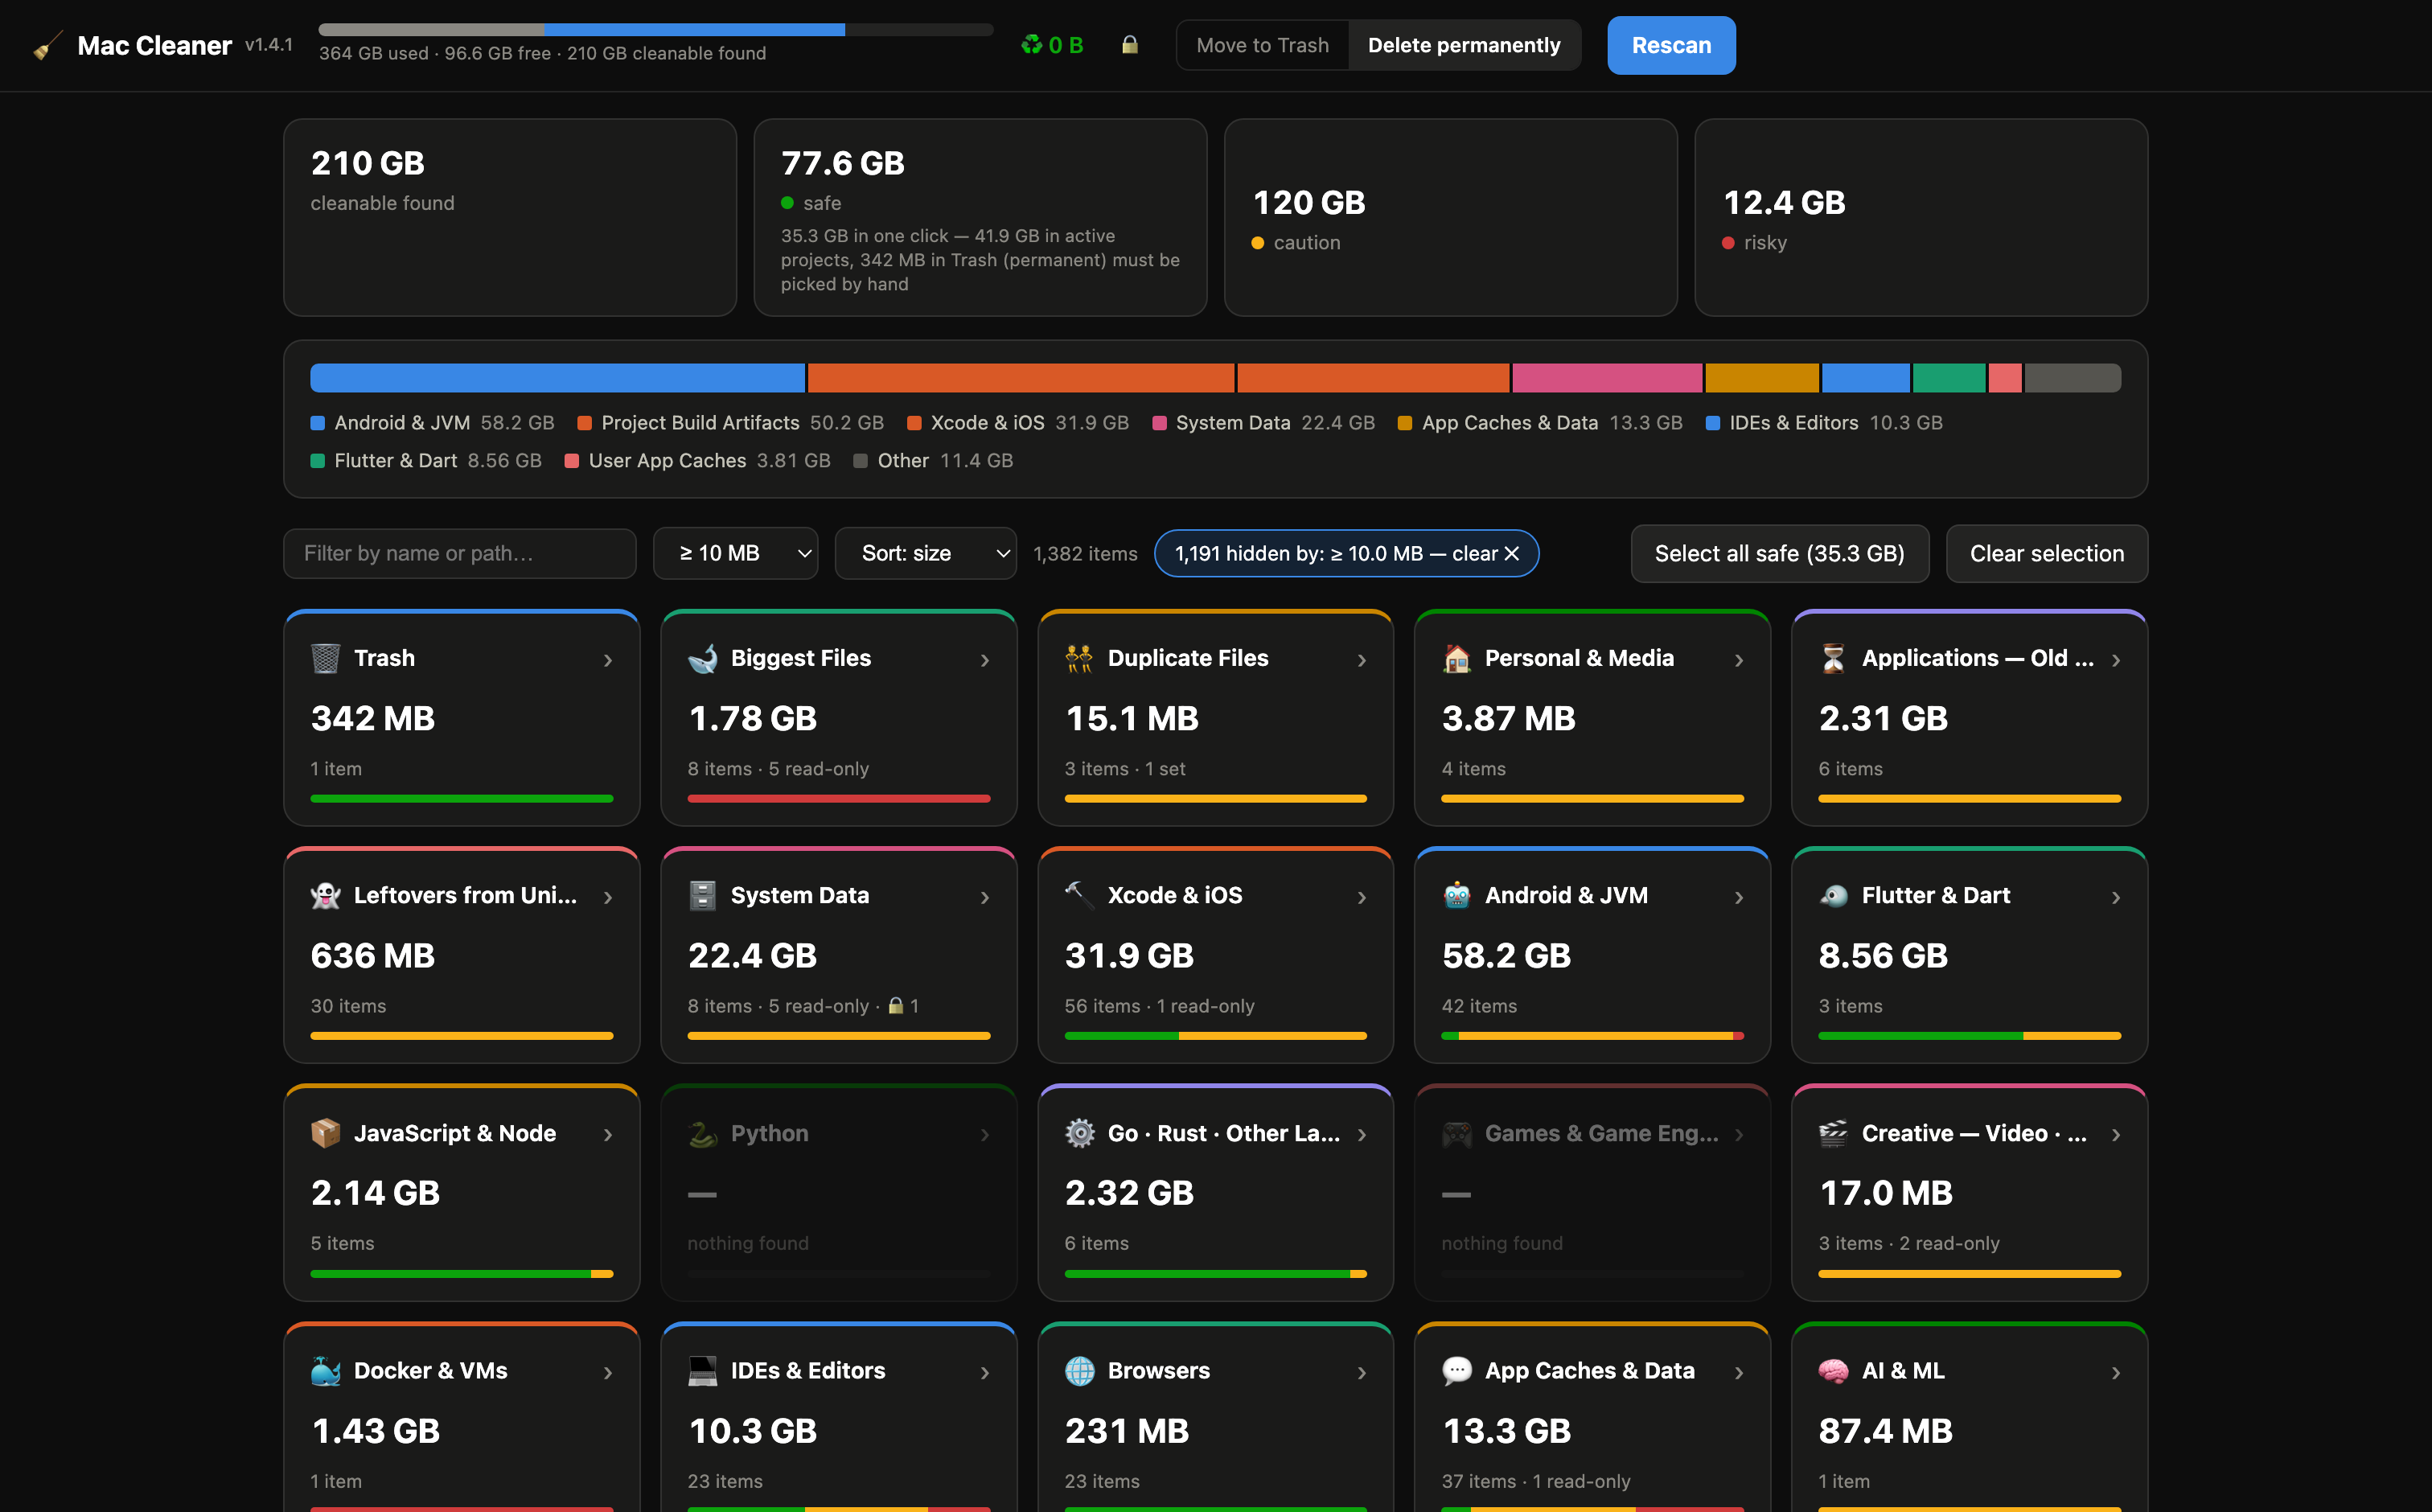Click the Applications Old hourglass icon
Viewport: 2432px width, 1512px height.
pyautogui.click(x=1833, y=658)
